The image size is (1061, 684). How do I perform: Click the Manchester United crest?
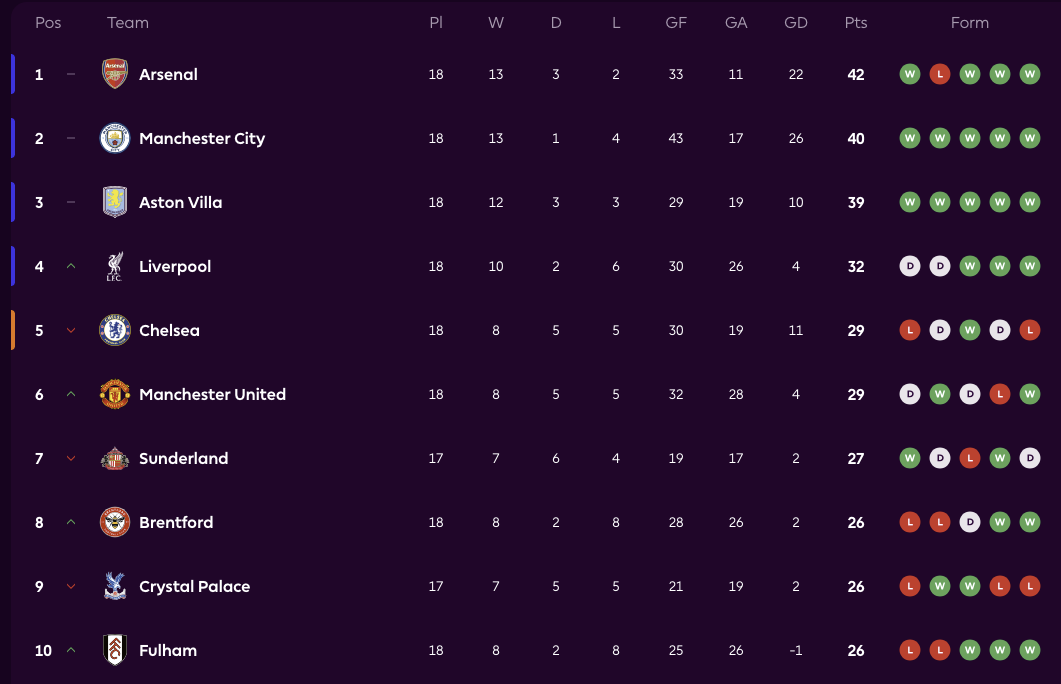[x=115, y=394]
